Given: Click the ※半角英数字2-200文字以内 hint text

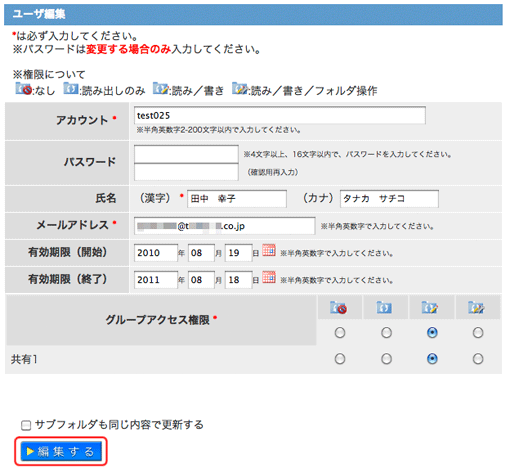Looking at the screenshot, I should pyautogui.click(x=219, y=130).
